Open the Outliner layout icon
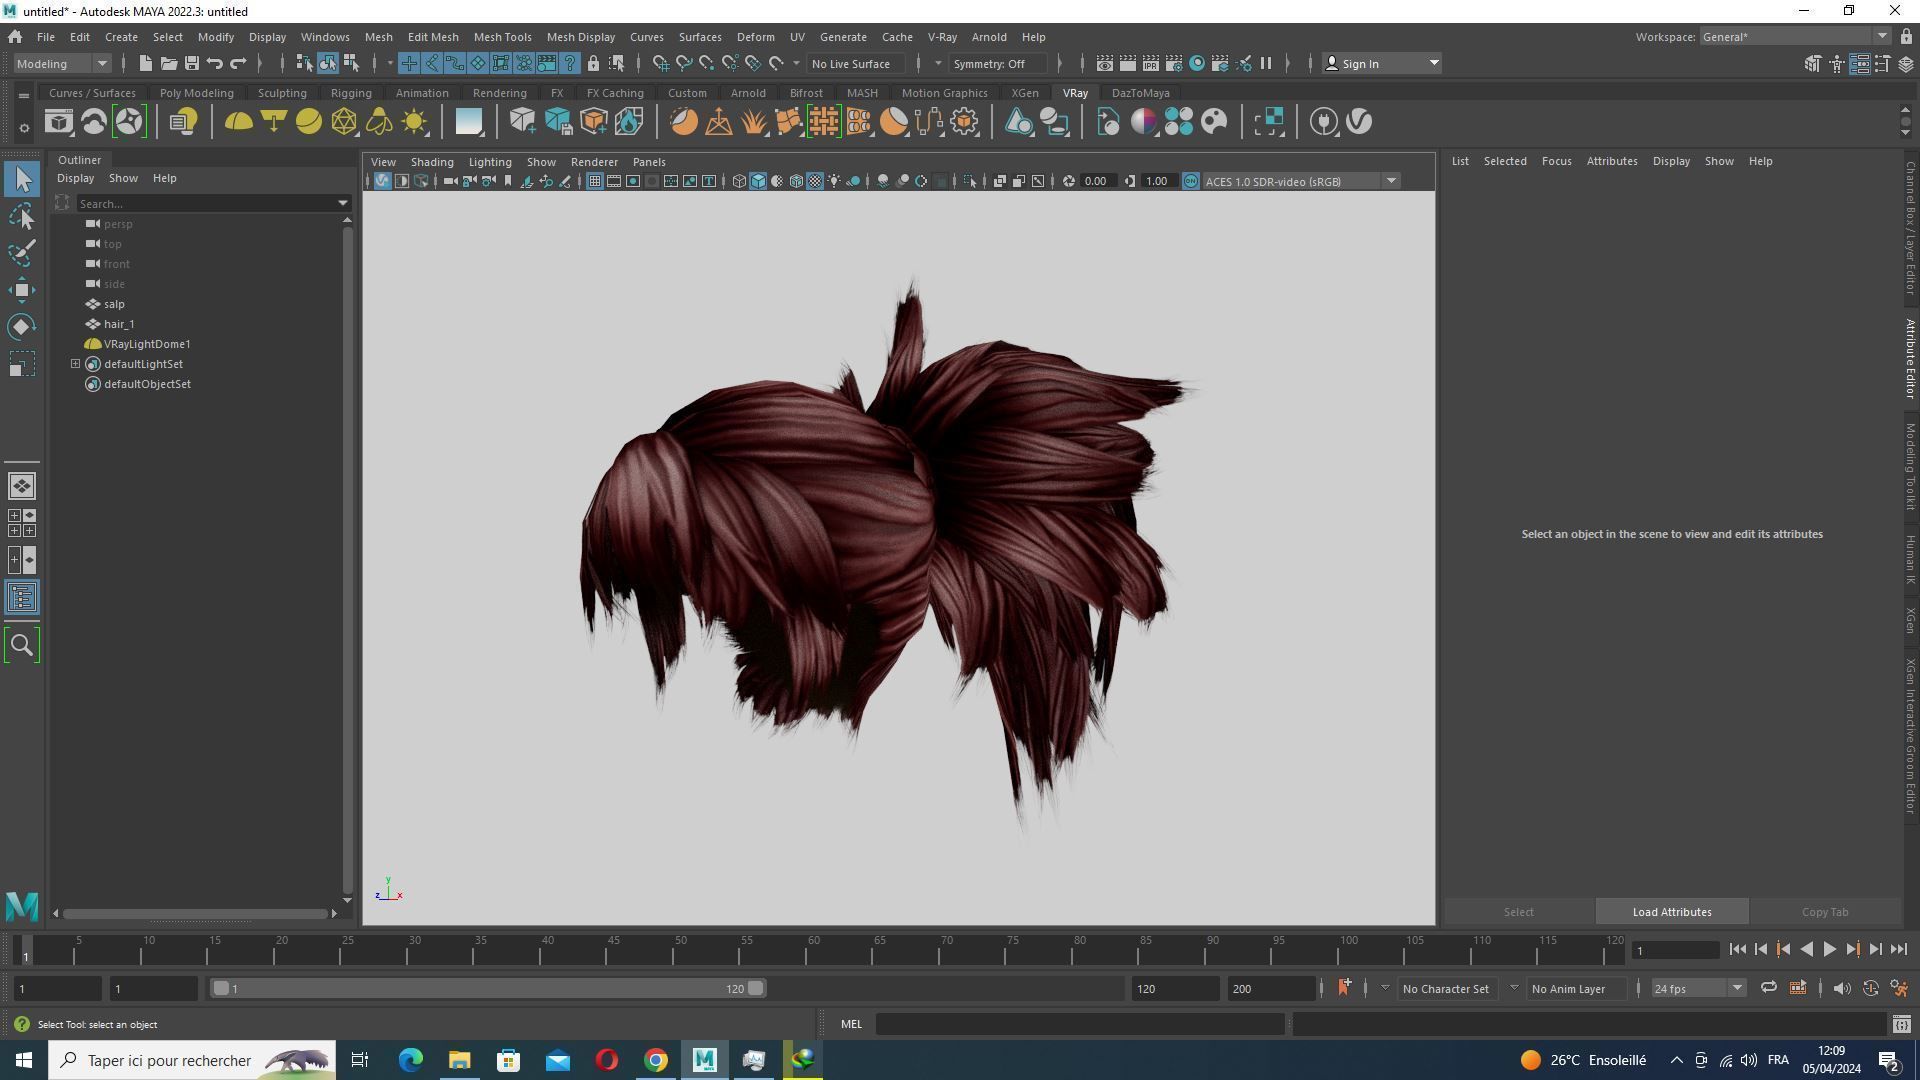This screenshot has height=1080, width=1920. pos(22,598)
